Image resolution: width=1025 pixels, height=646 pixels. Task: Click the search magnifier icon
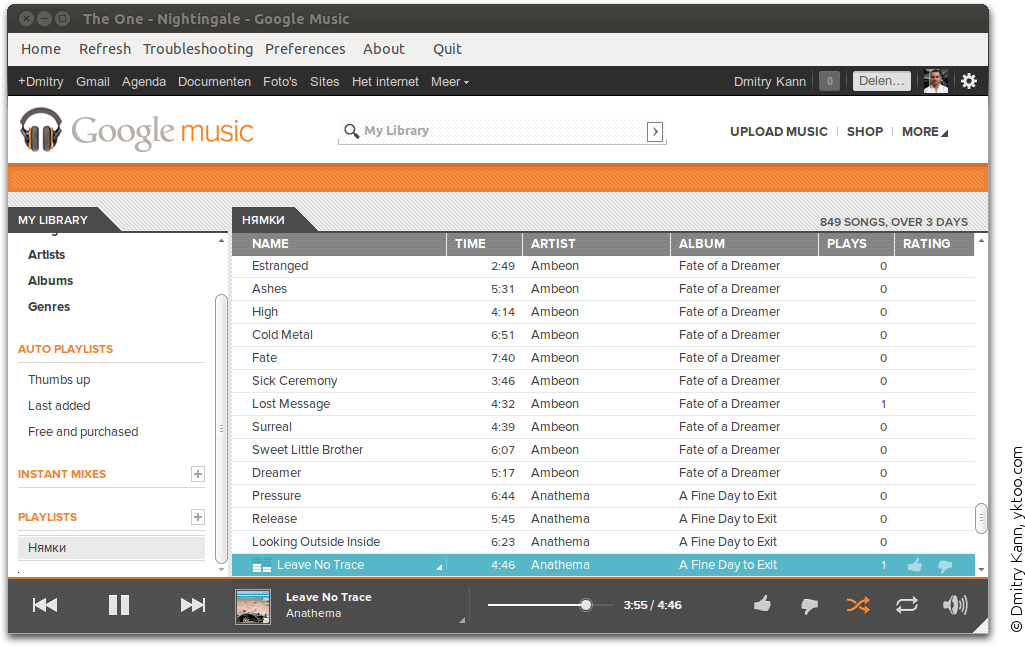(352, 131)
